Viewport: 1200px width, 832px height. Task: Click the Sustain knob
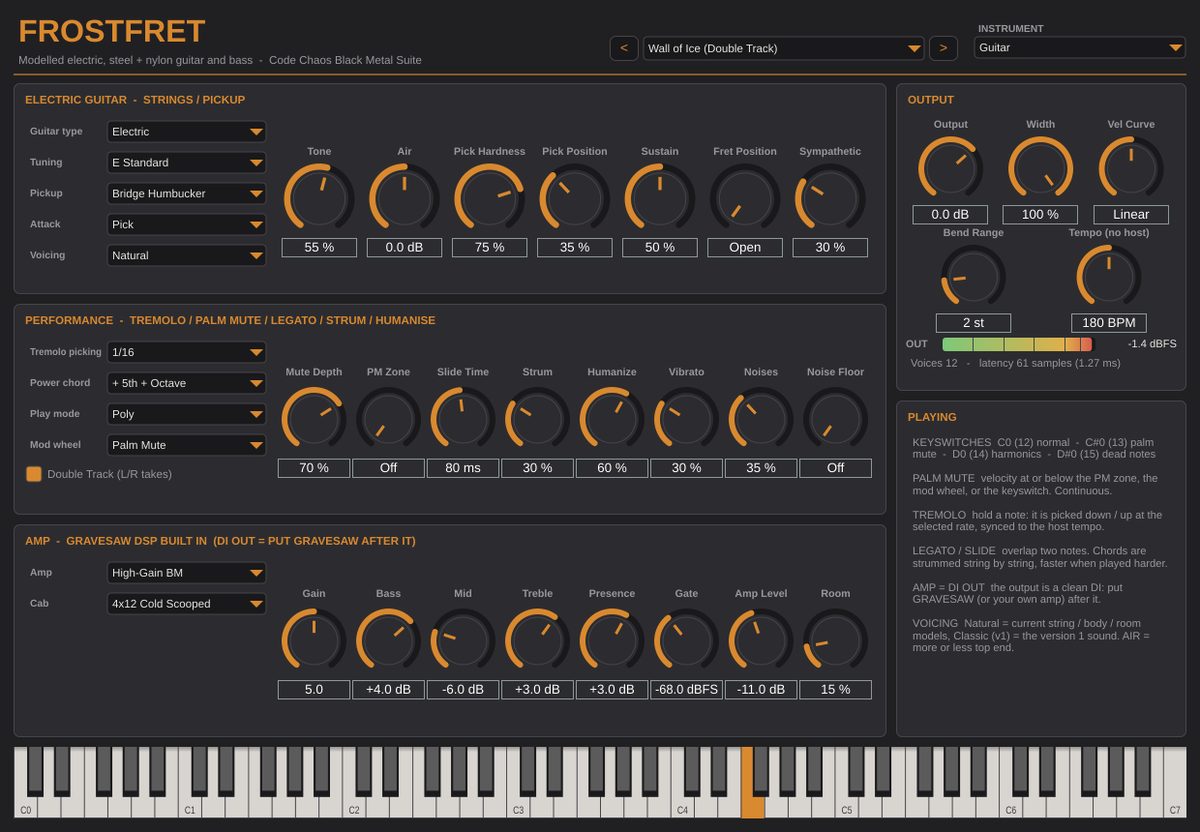coord(659,197)
